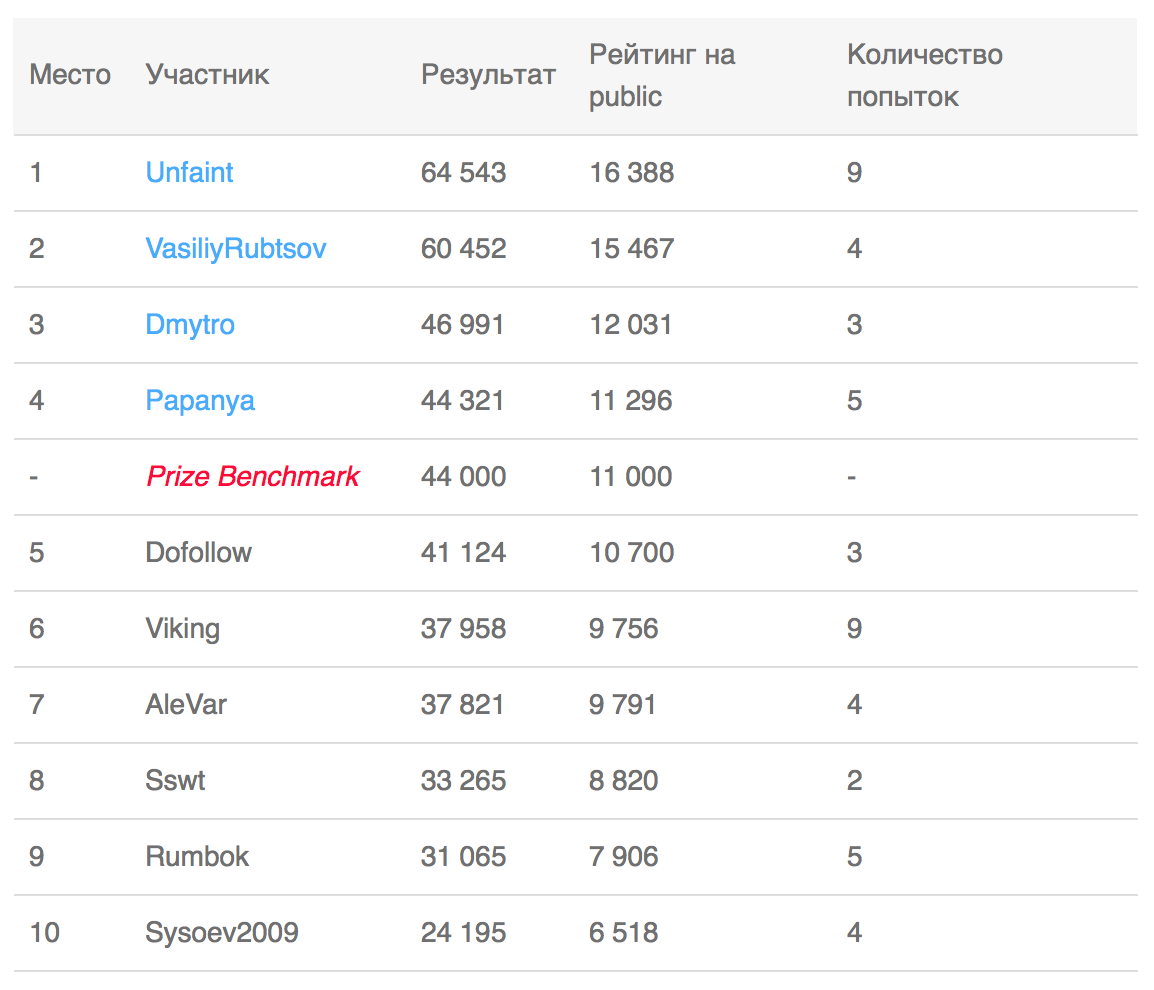
Task: Click the top result value 64 543
Action: pyautogui.click(x=463, y=172)
